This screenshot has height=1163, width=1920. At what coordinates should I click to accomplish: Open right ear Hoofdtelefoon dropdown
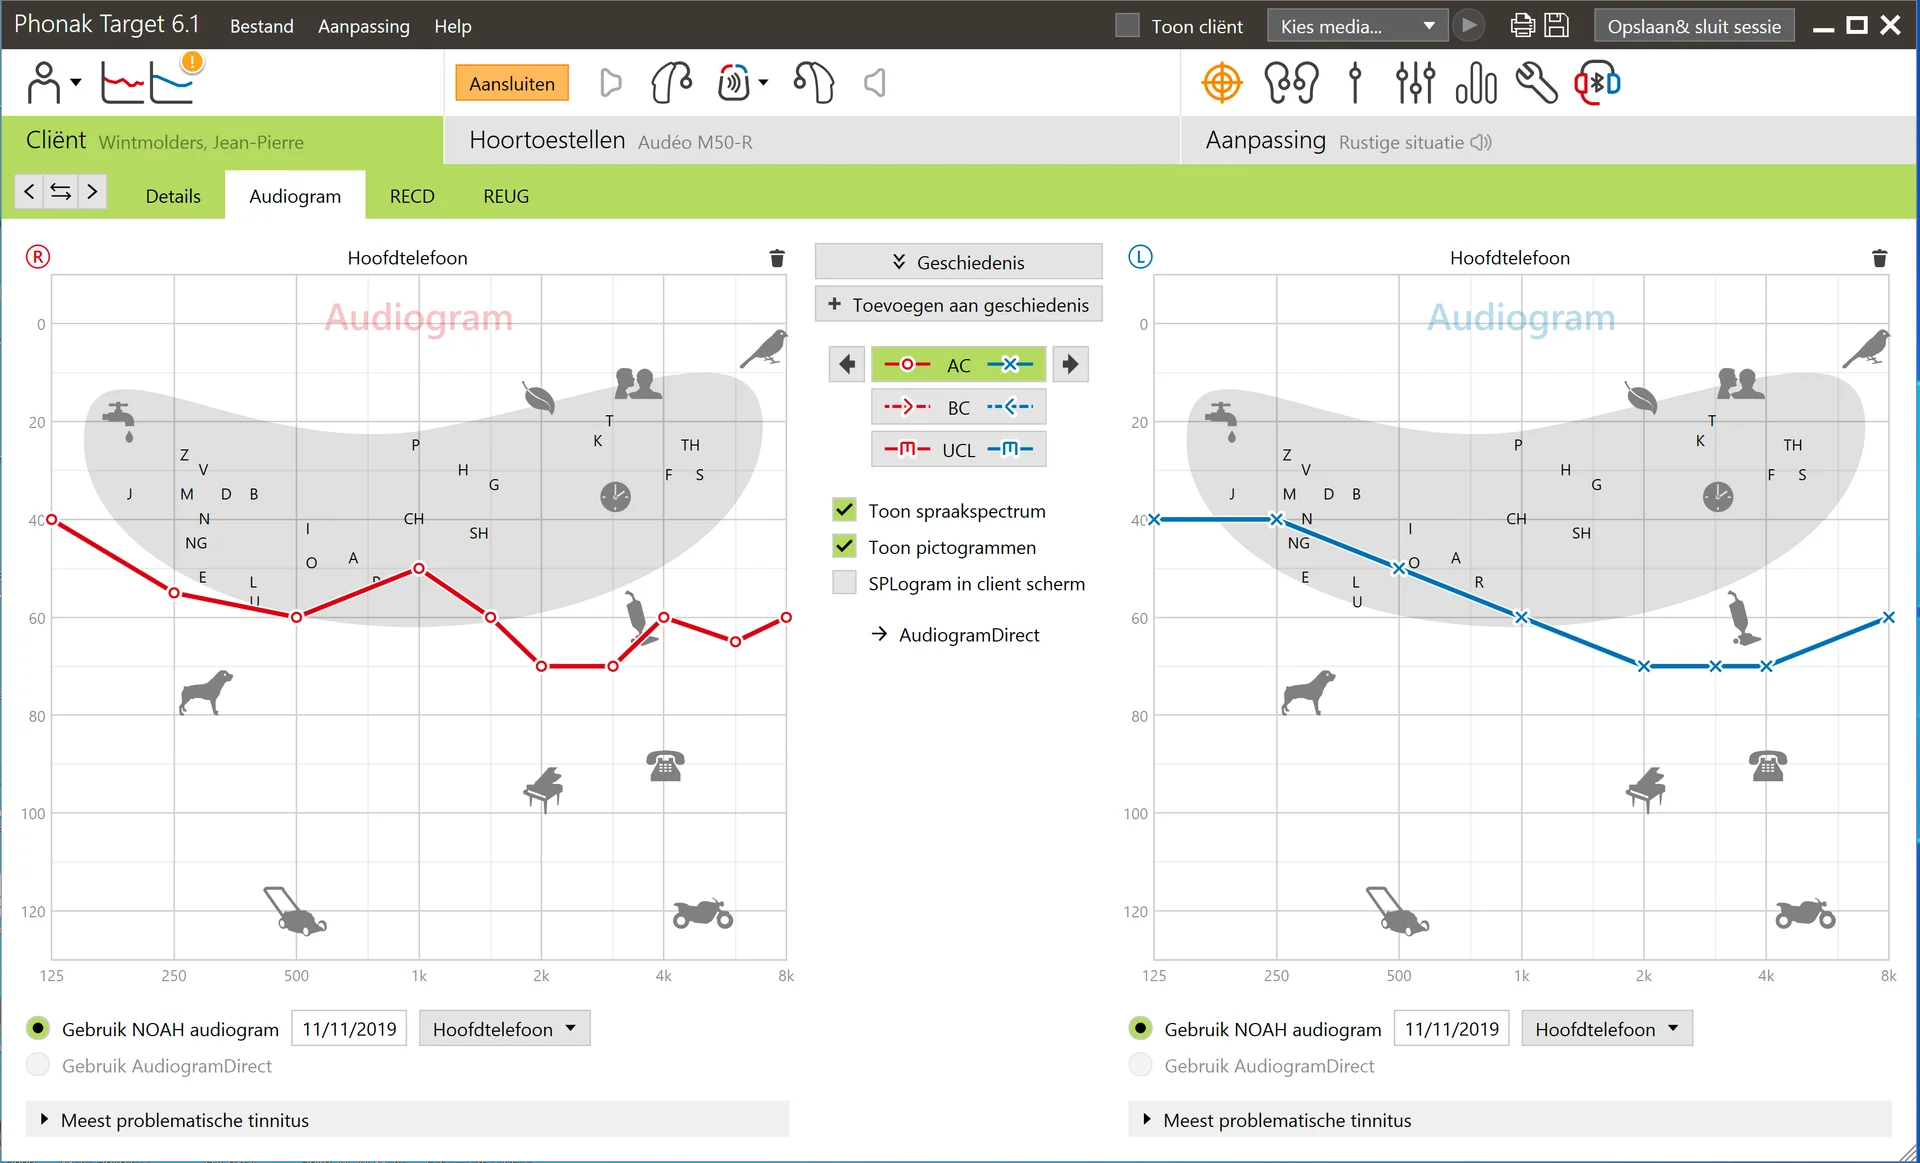[504, 1028]
